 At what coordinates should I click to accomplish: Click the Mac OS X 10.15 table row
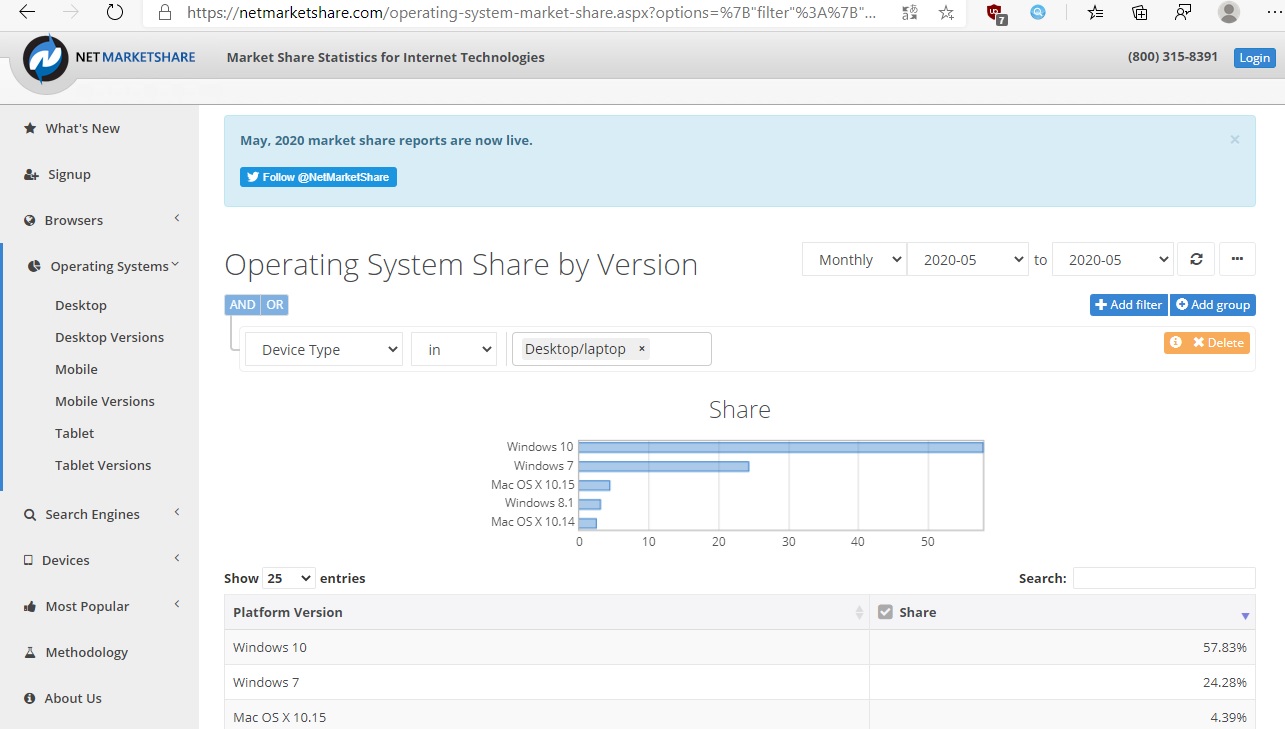740,715
